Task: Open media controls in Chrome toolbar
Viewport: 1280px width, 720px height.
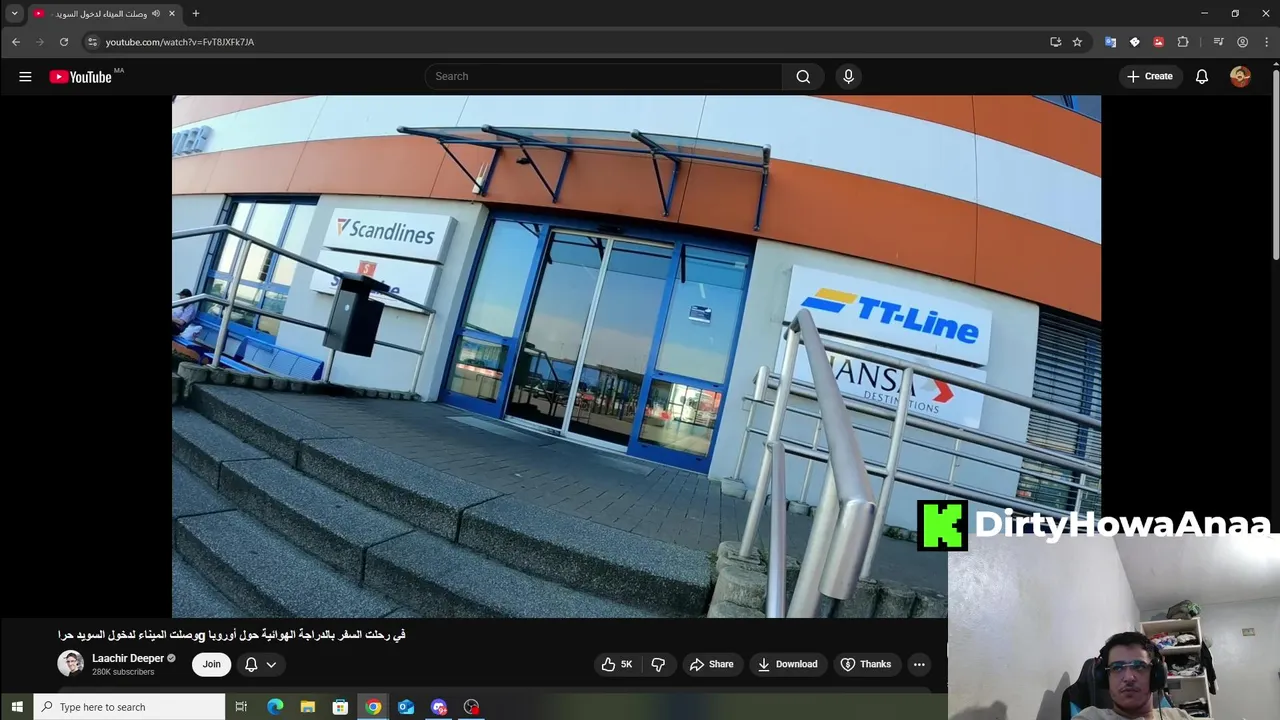Action: pos(1218,42)
